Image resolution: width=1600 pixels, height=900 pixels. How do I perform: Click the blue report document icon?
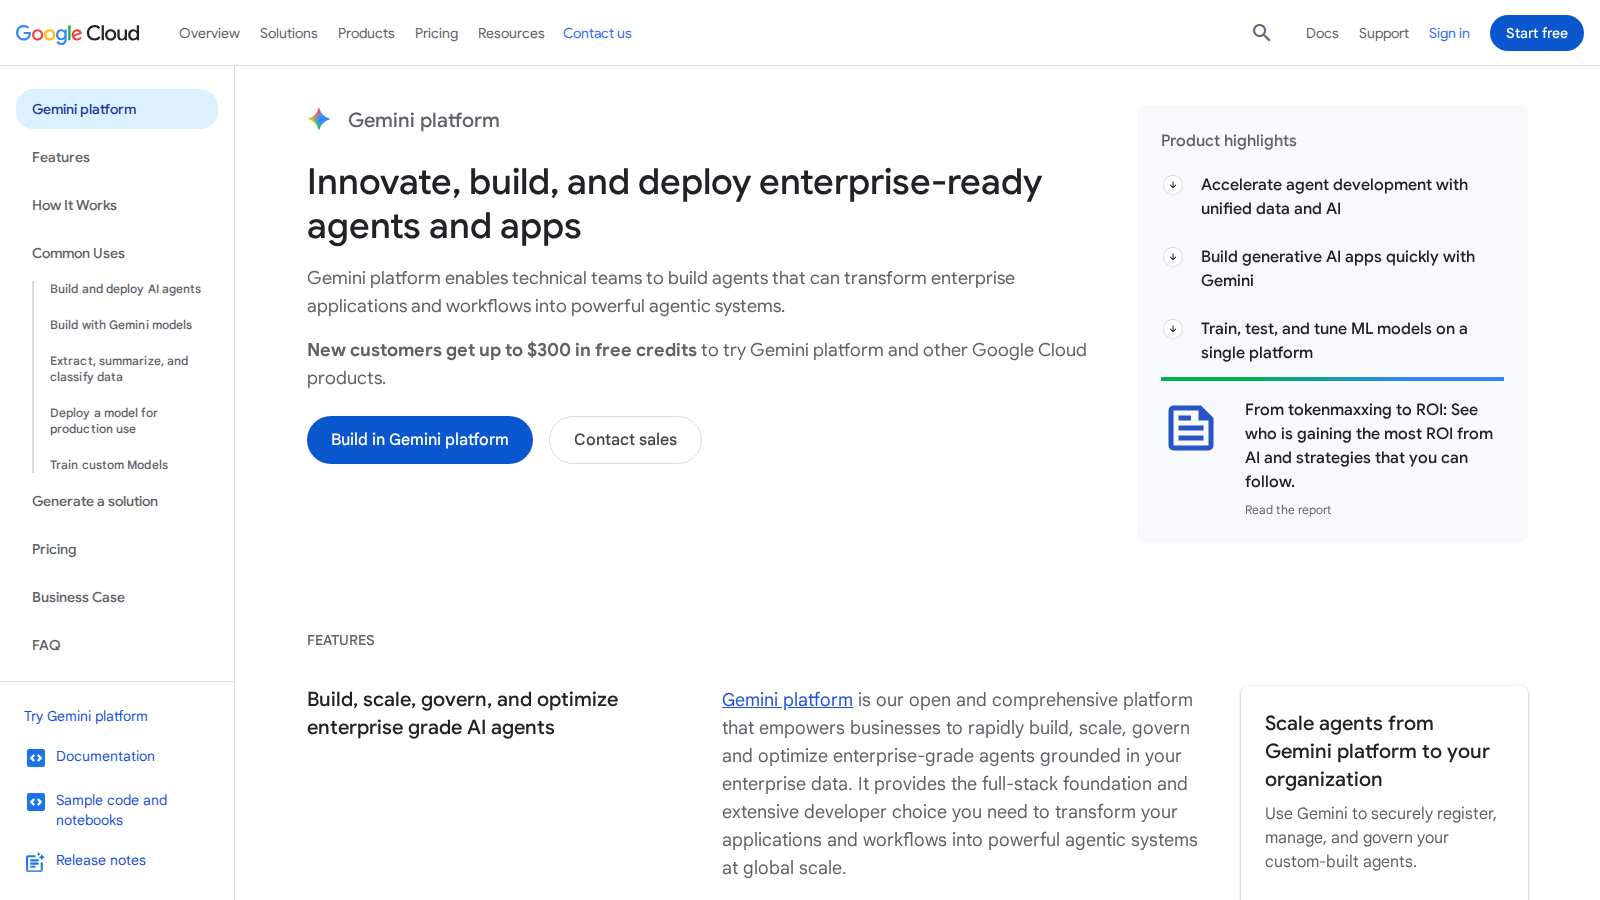1191,428
